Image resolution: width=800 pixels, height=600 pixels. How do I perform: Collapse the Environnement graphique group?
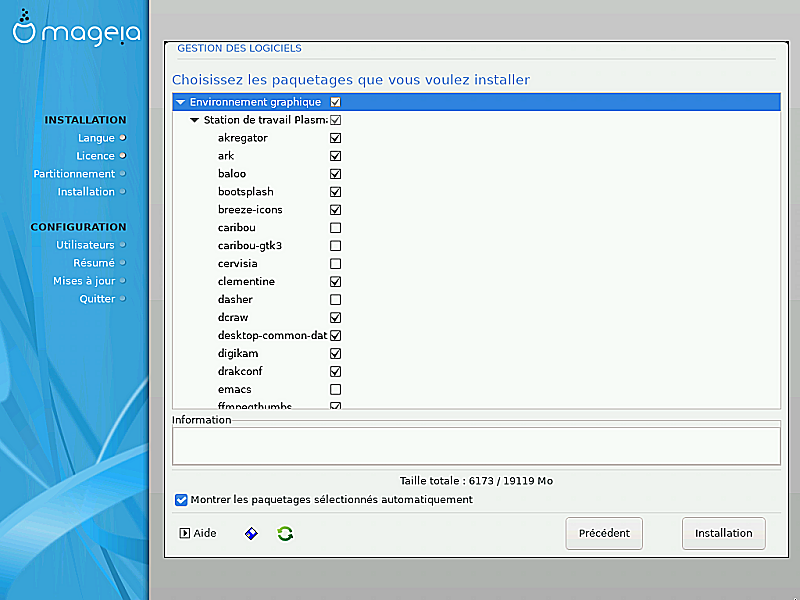click(180, 102)
